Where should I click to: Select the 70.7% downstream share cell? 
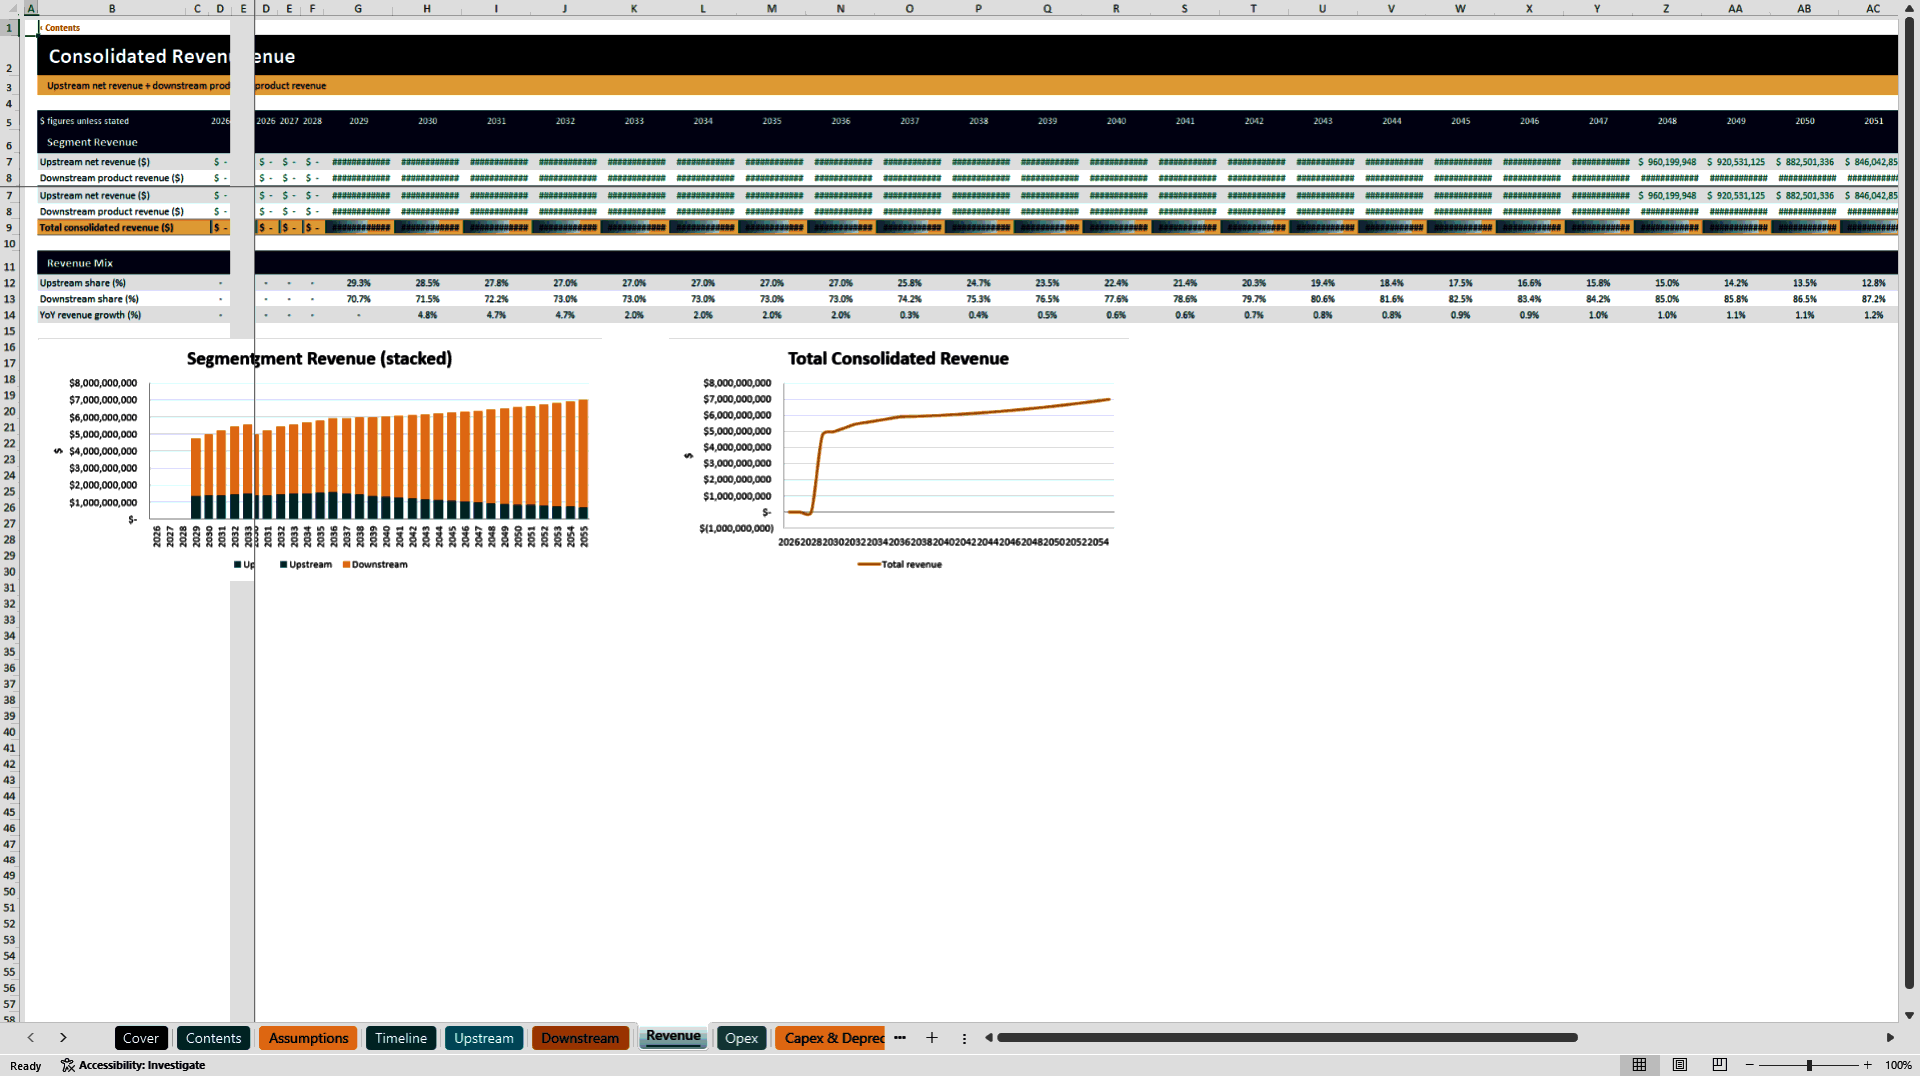[358, 299]
